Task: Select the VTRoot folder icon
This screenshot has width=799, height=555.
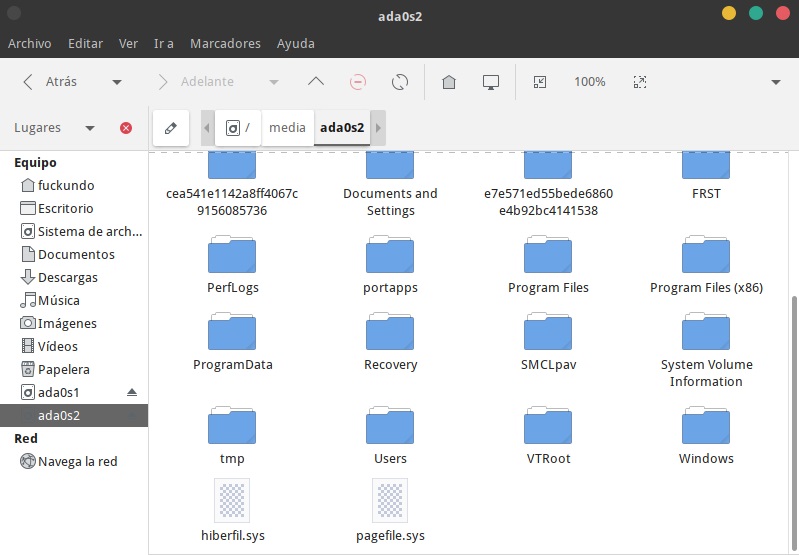Action: click(548, 426)
